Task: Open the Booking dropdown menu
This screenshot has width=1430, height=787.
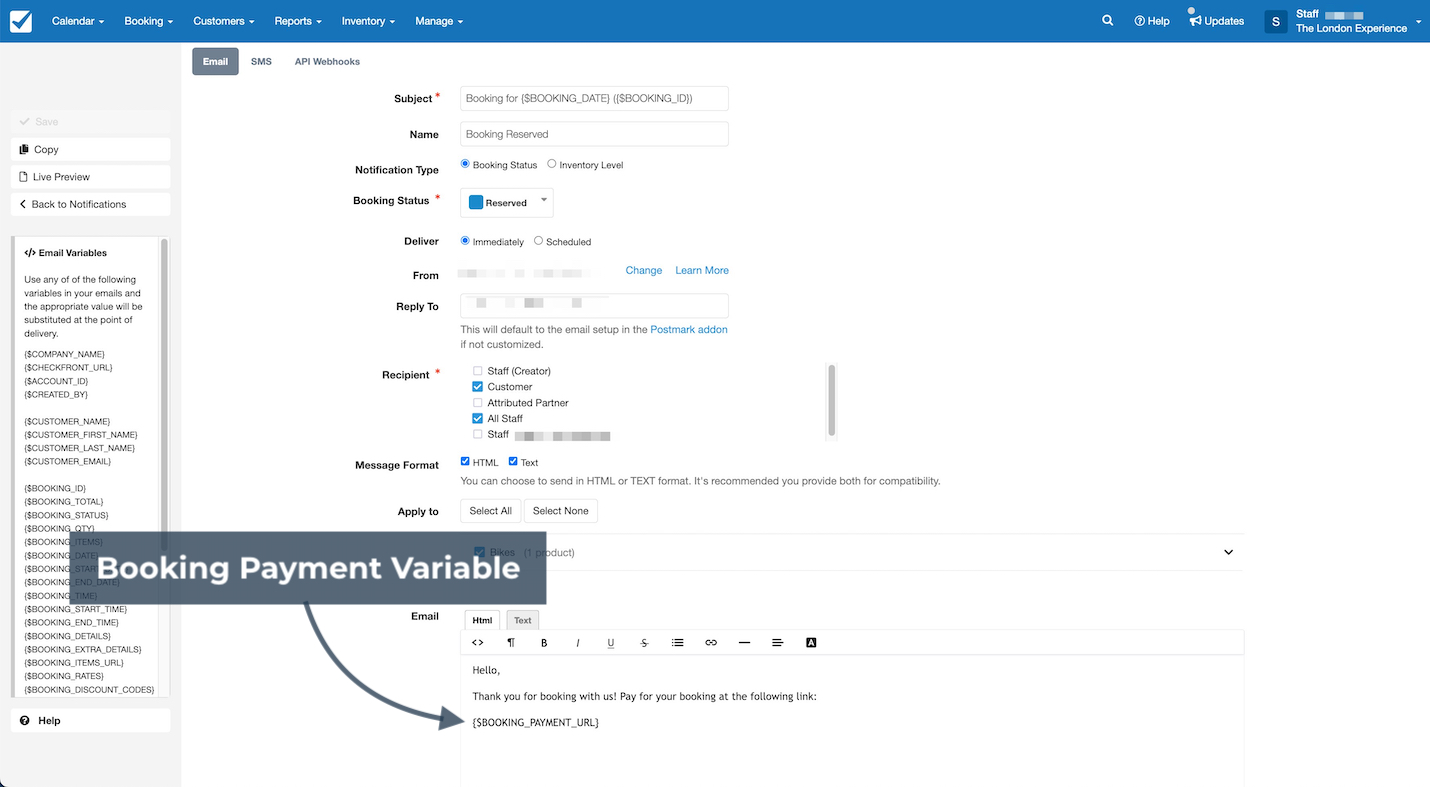Action: tap(148, 21)
